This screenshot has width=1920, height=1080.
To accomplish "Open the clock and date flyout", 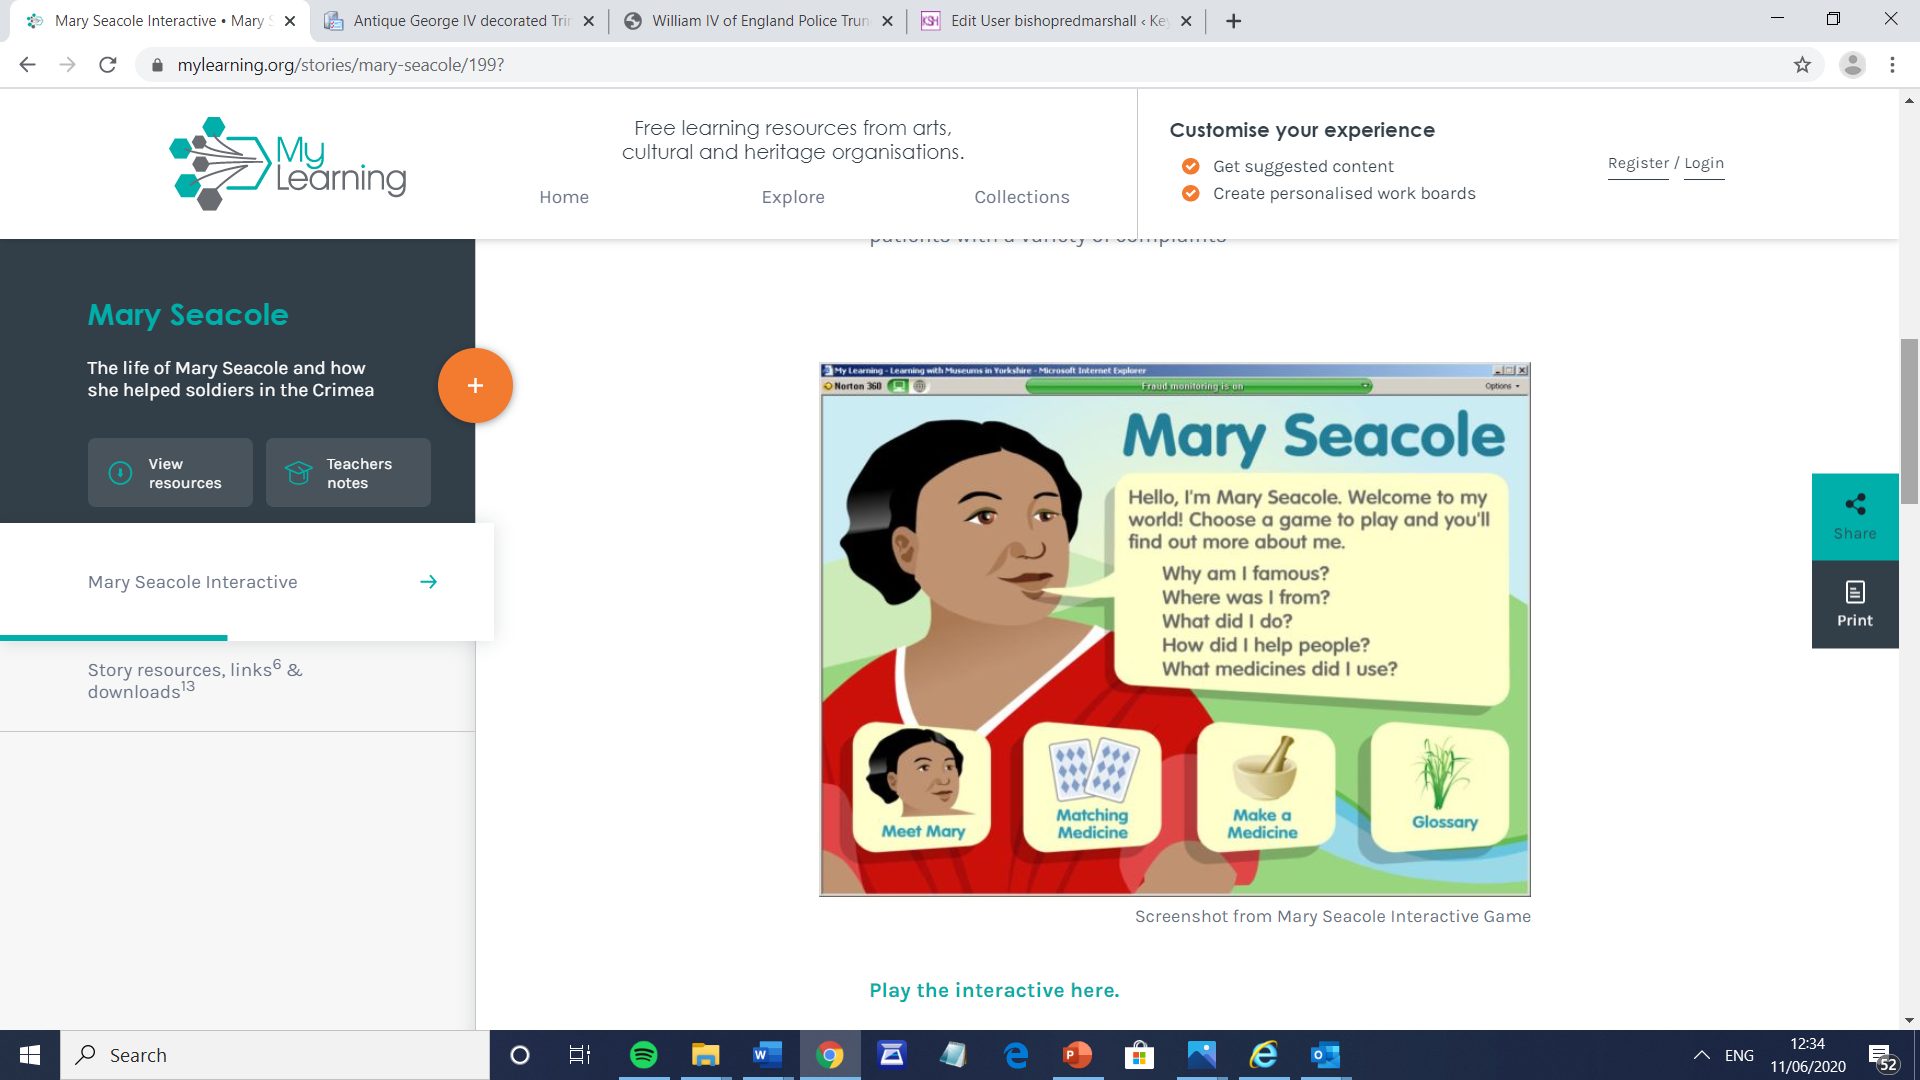I will point(1808,1055).
